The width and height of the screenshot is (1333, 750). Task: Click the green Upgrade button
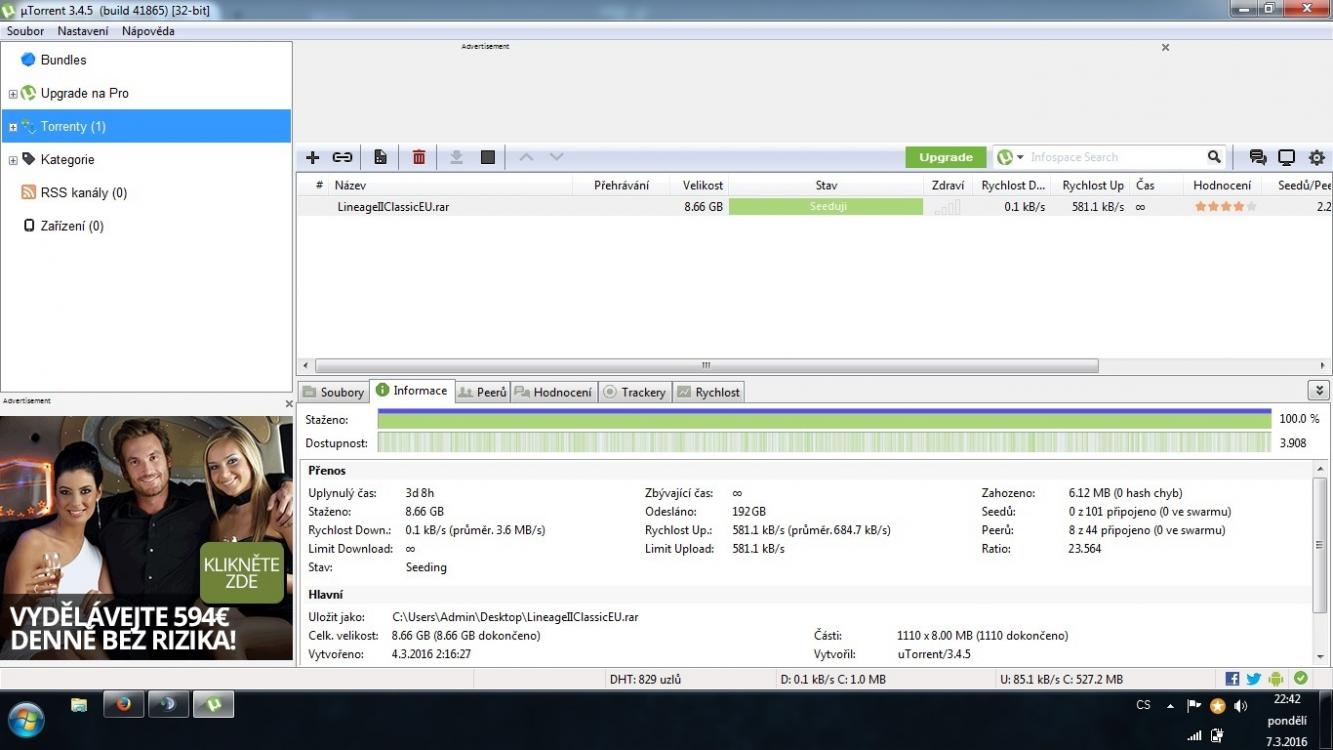click(x=946, y=157)
